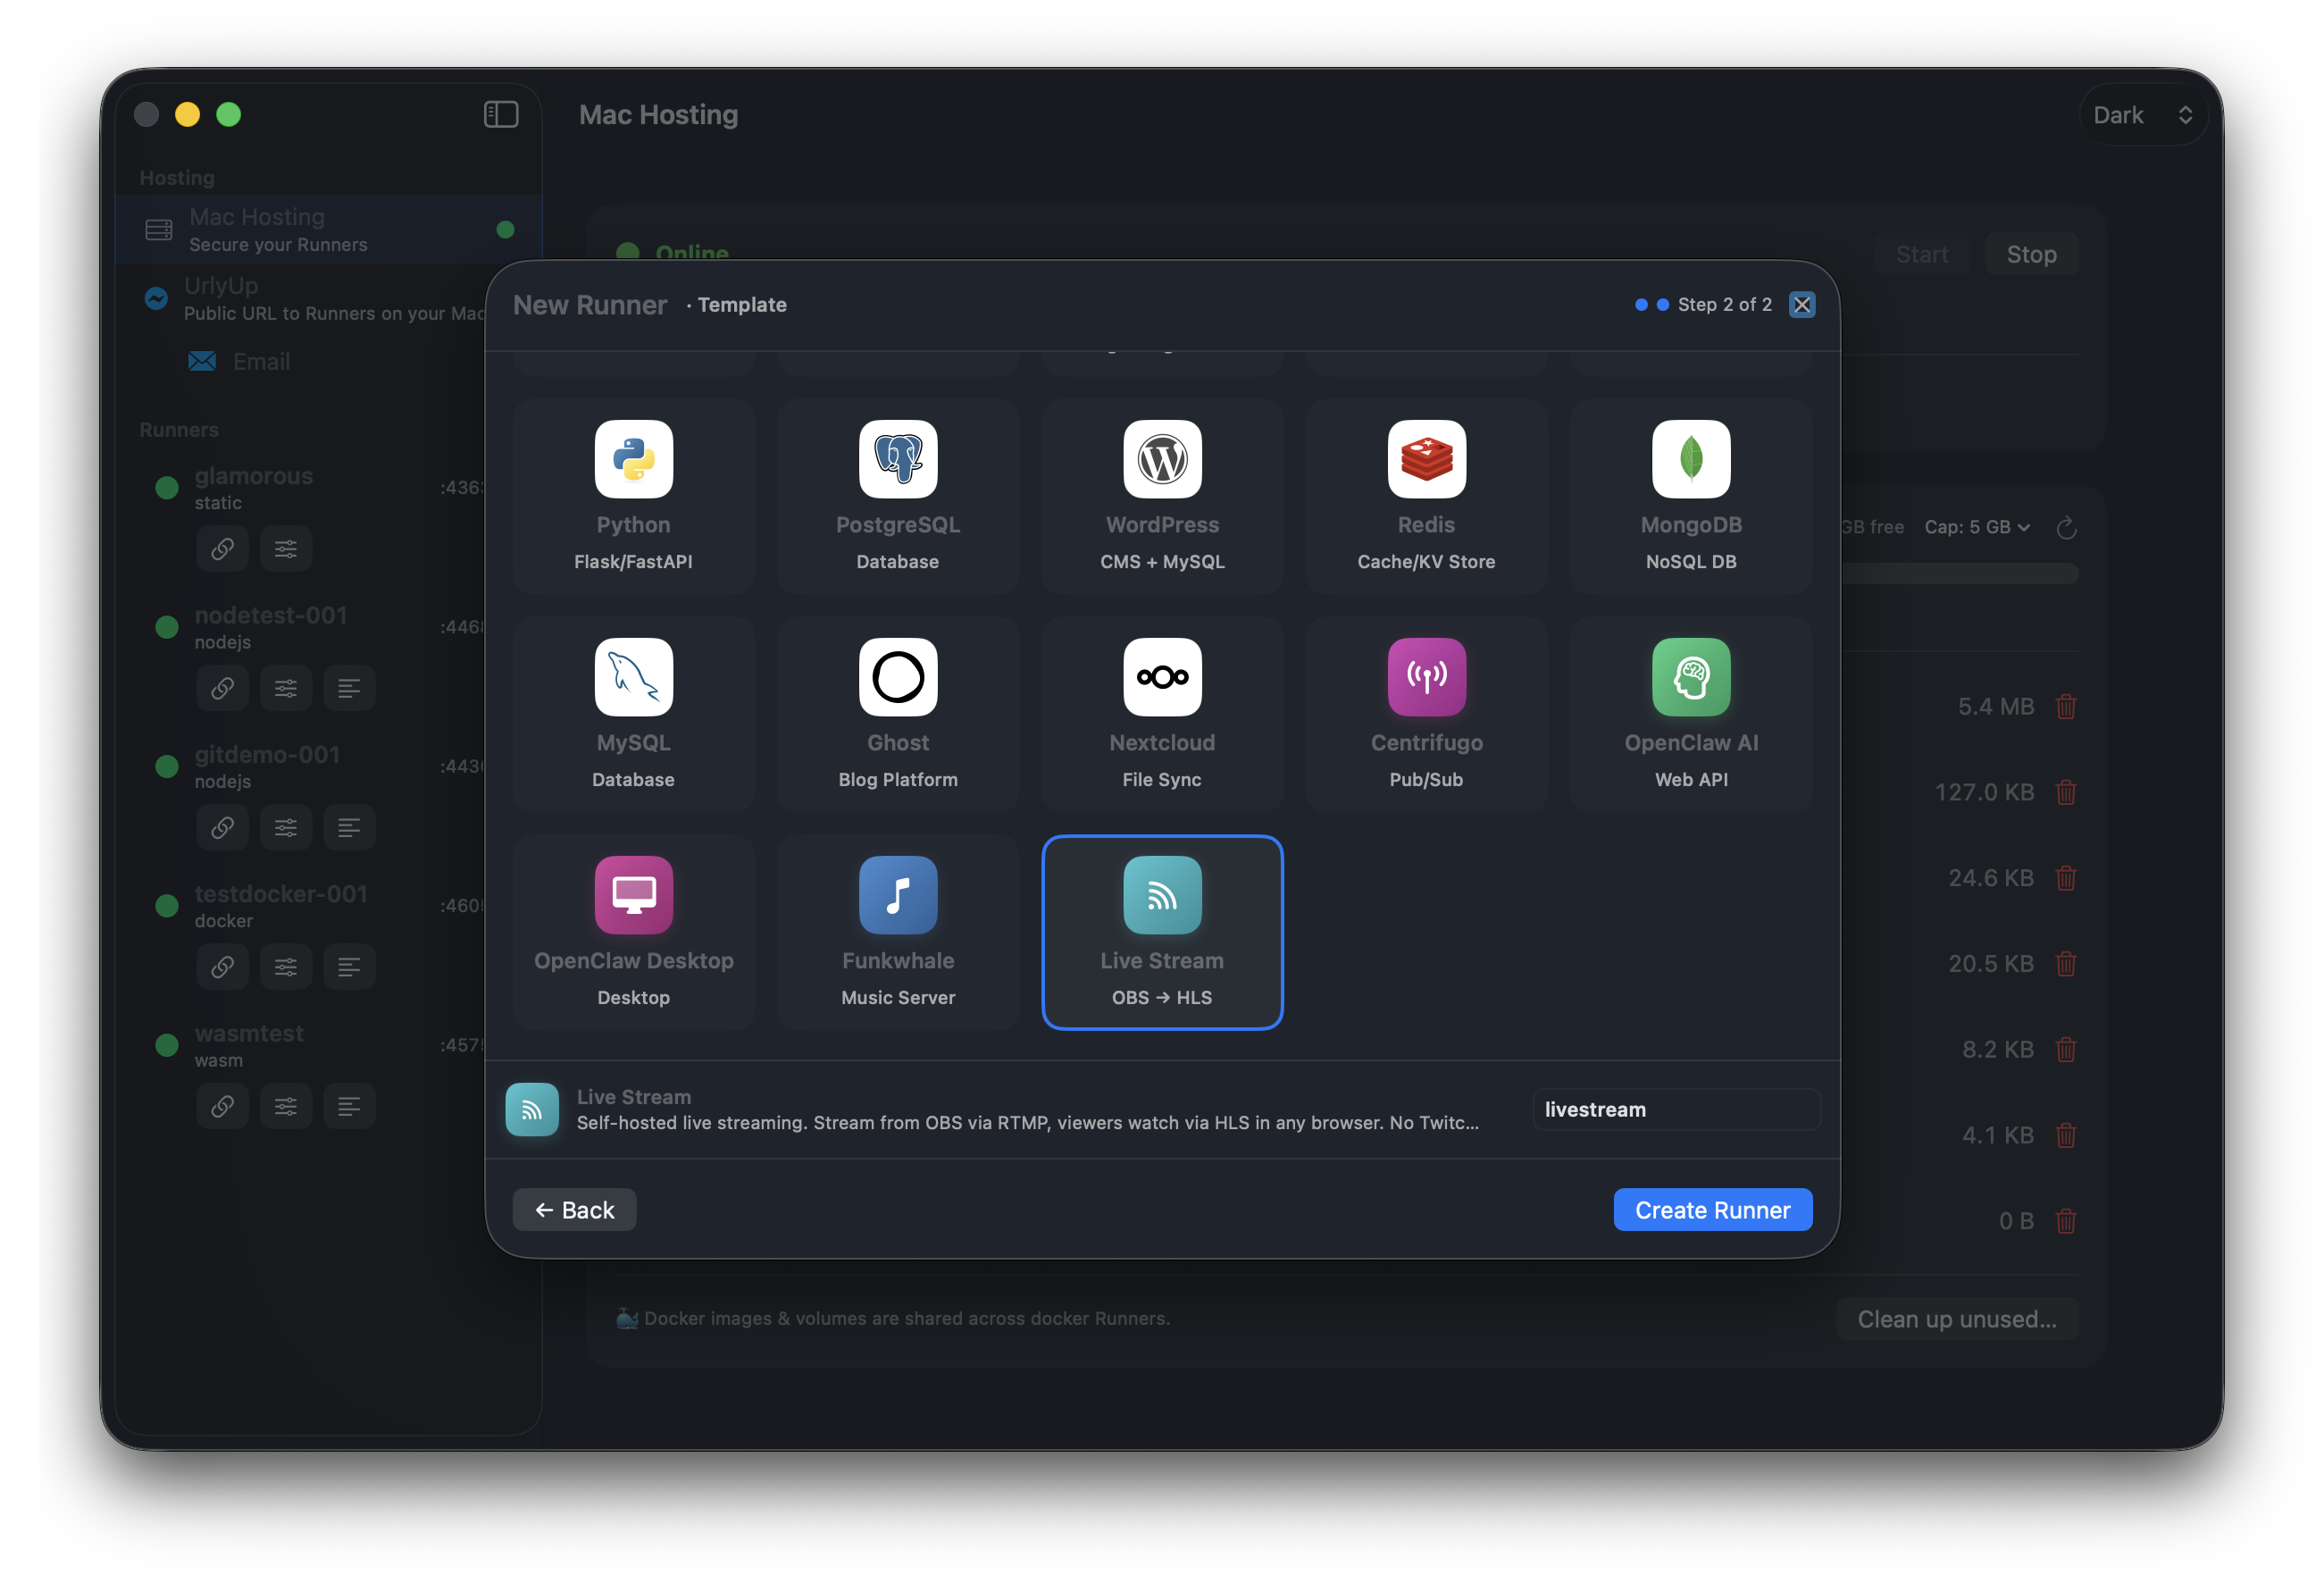The width and height of the screenshot is (2324, 1583).
Task: Choose the MongoDB NoSQL template
Action: click(1691, 496)
